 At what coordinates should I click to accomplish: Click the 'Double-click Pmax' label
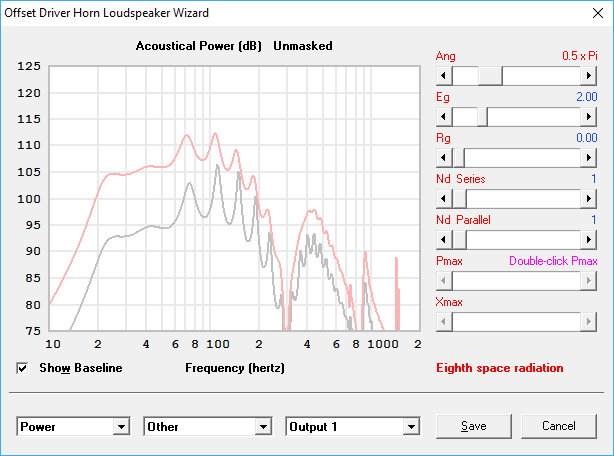click(553, 261)
